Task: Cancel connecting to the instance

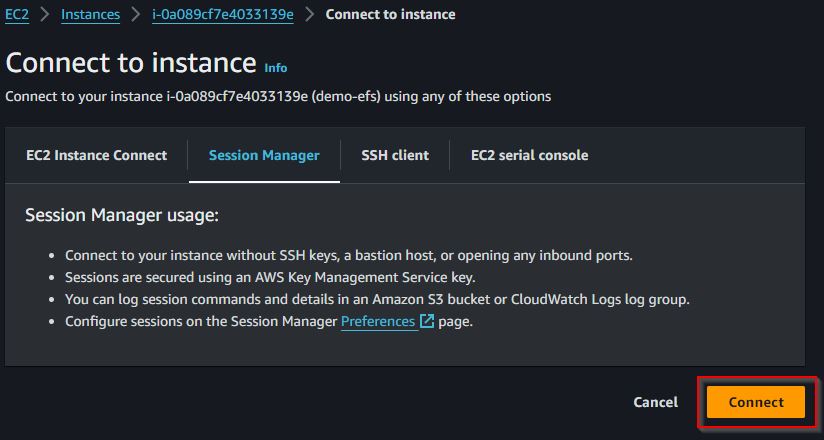Action: point(655,402)
